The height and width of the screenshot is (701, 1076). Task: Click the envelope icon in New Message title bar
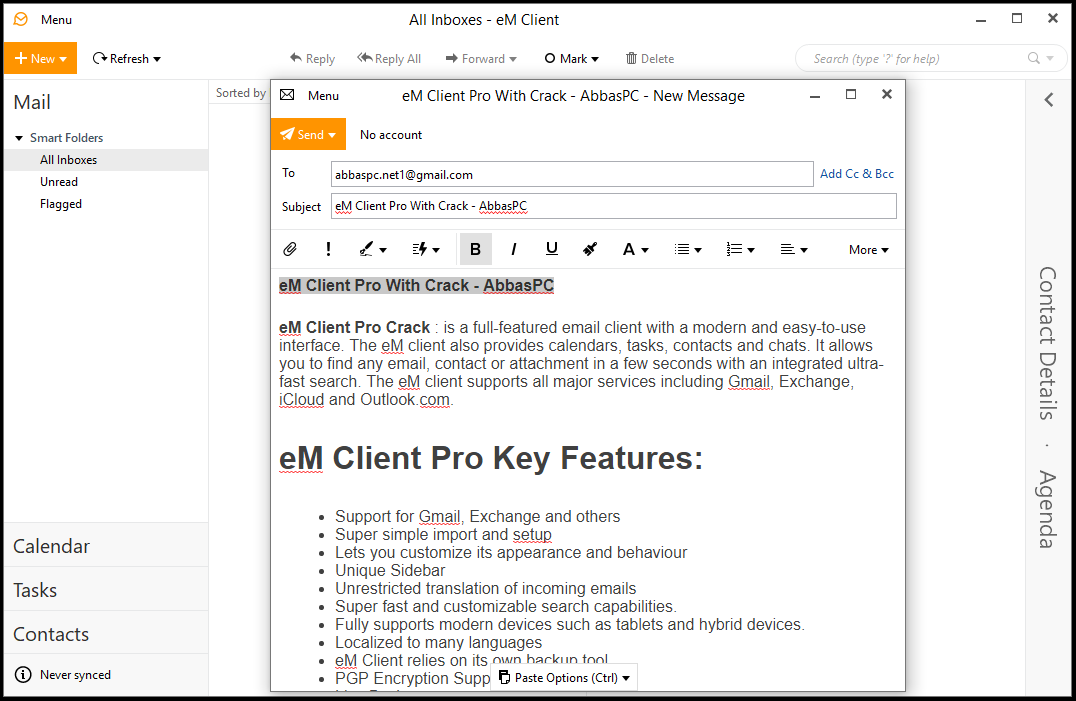click(x=288, y=95)
